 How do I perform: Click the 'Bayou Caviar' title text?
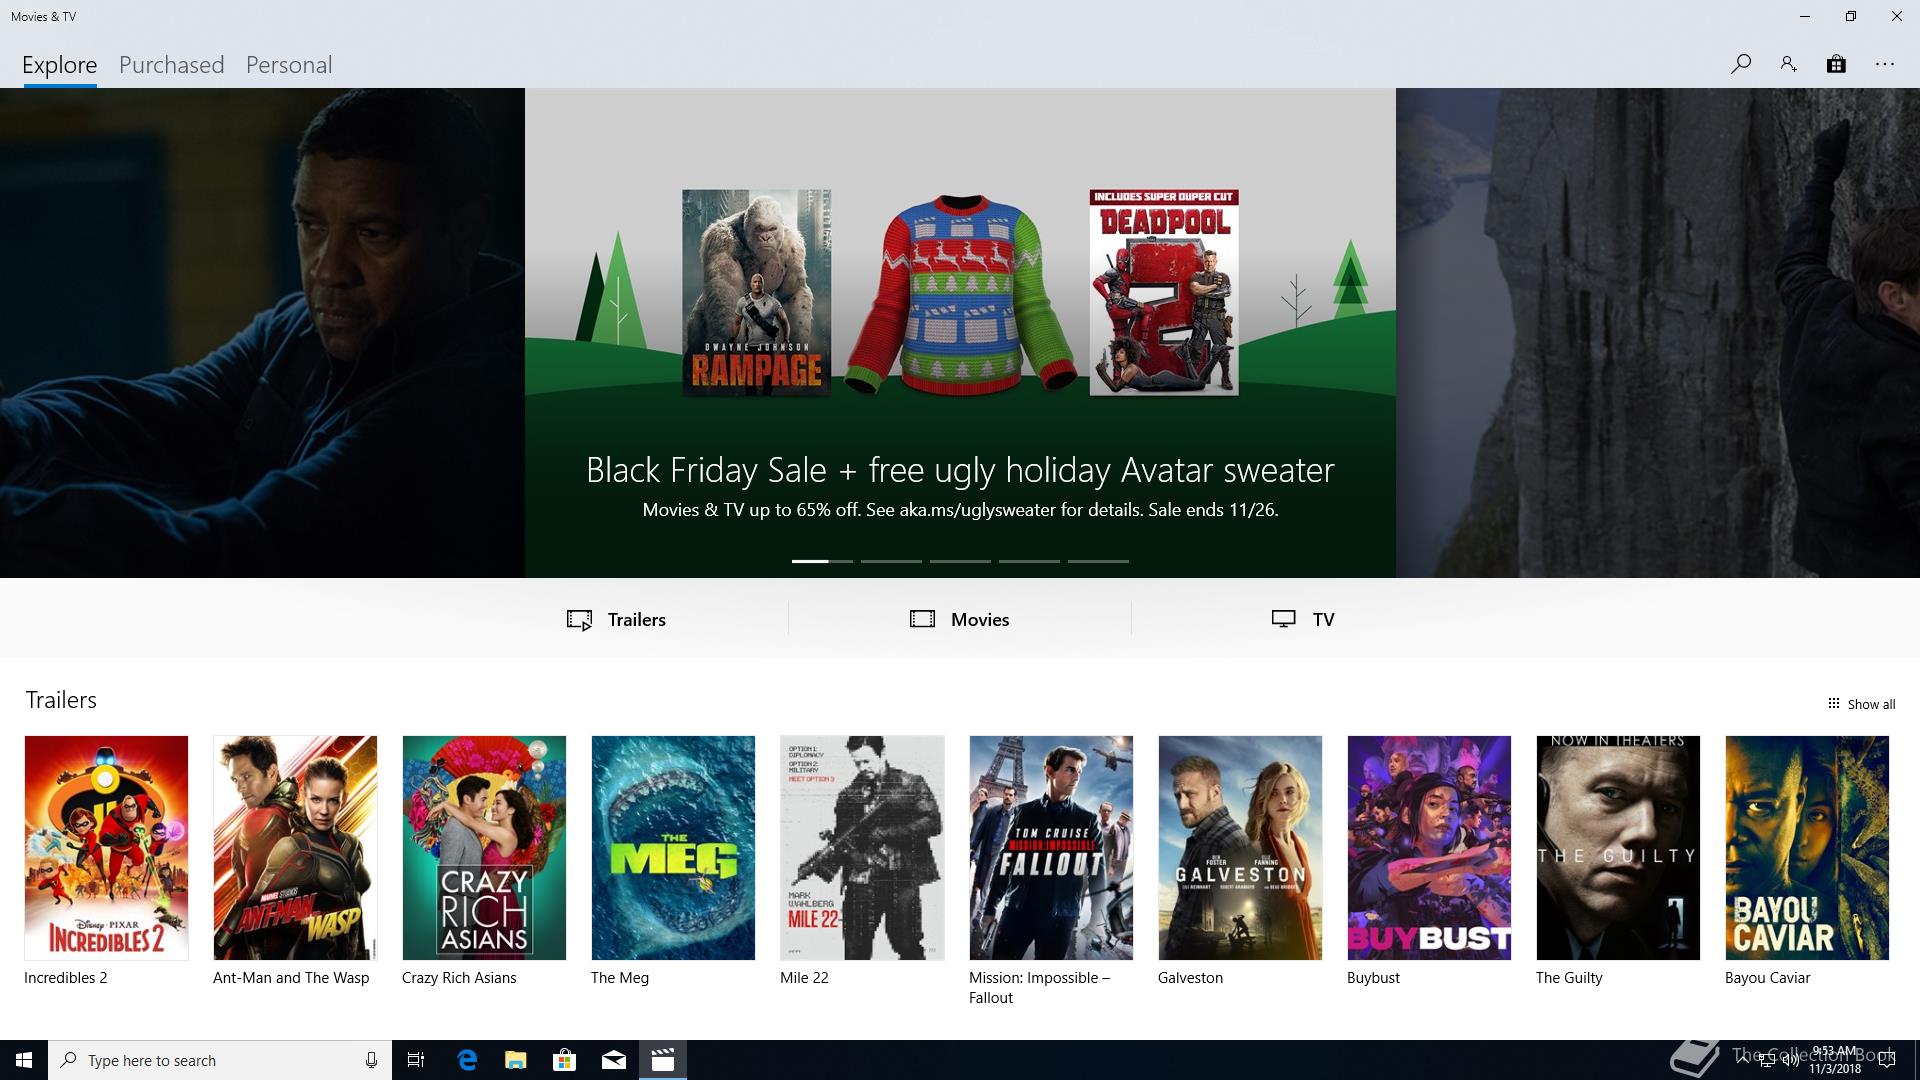(1767, 978)
